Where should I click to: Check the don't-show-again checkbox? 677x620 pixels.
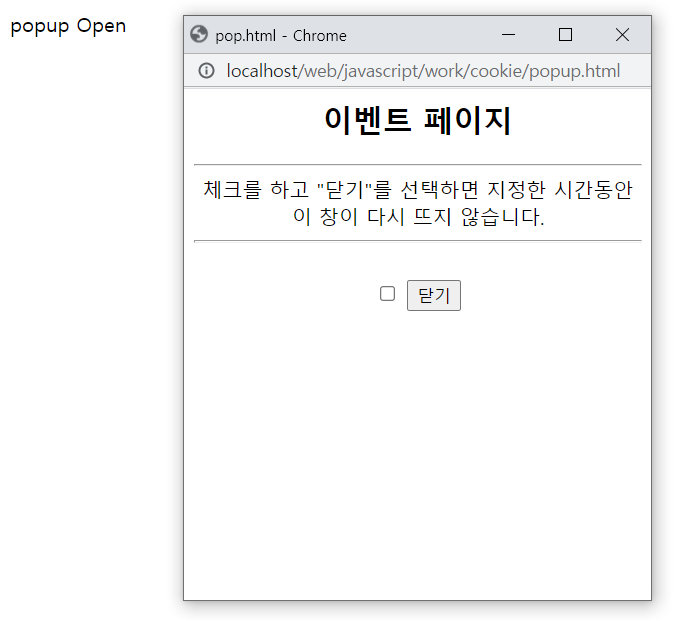tap(387, 294)
